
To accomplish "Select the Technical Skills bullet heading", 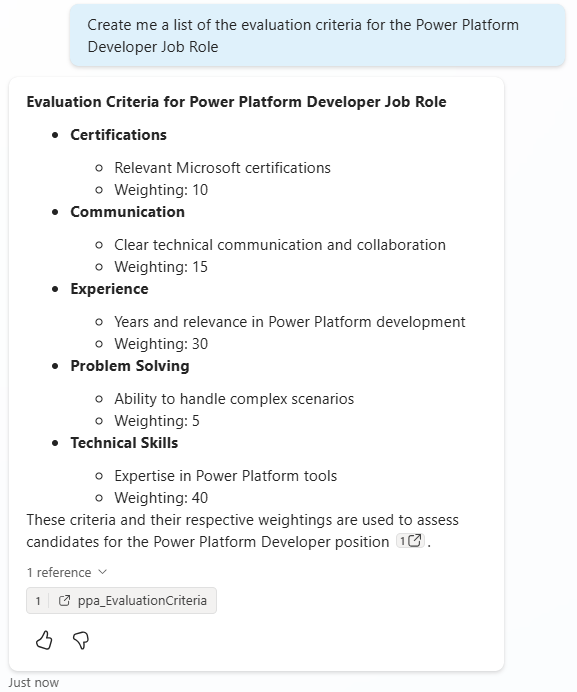I will click(124, 443).
